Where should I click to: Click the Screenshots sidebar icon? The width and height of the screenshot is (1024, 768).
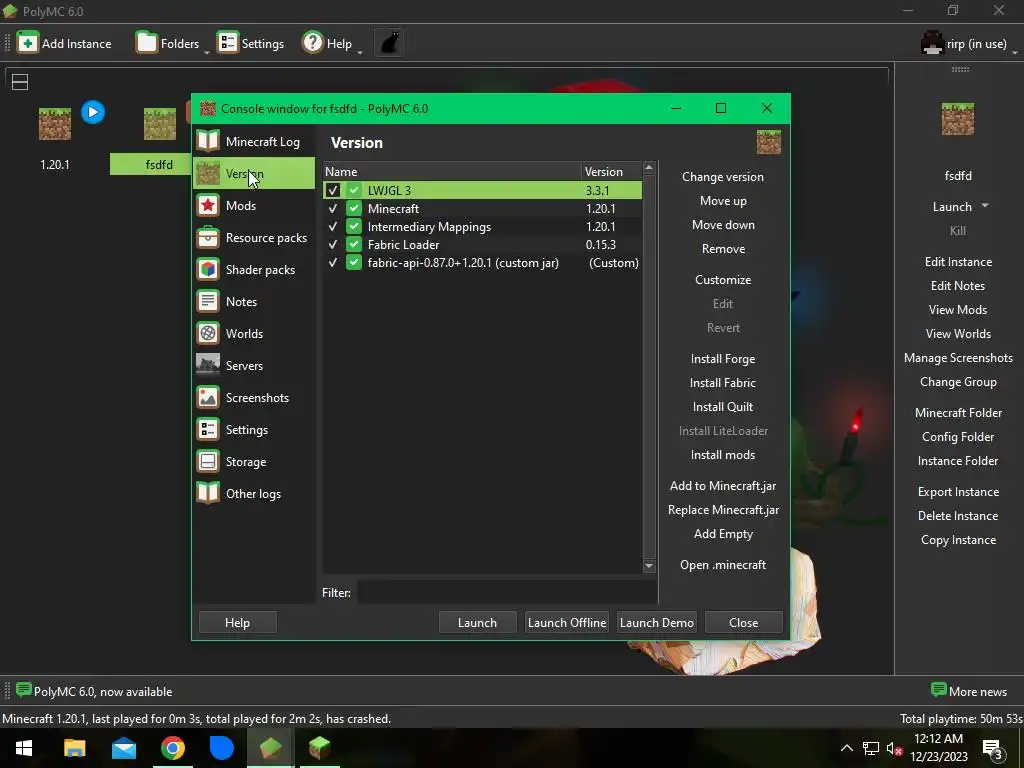(208, 397)
